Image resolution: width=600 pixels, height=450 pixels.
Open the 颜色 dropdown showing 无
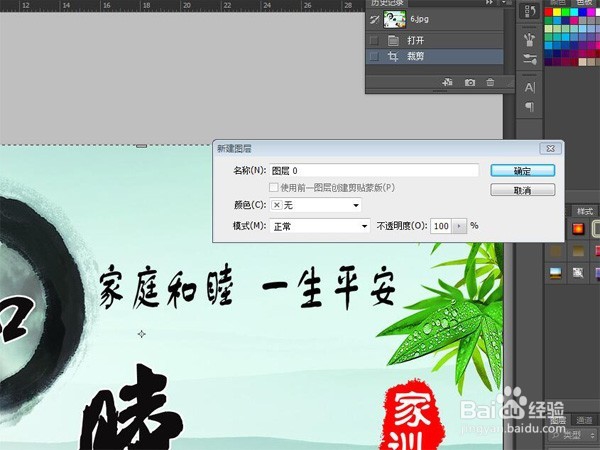point(315,205)
